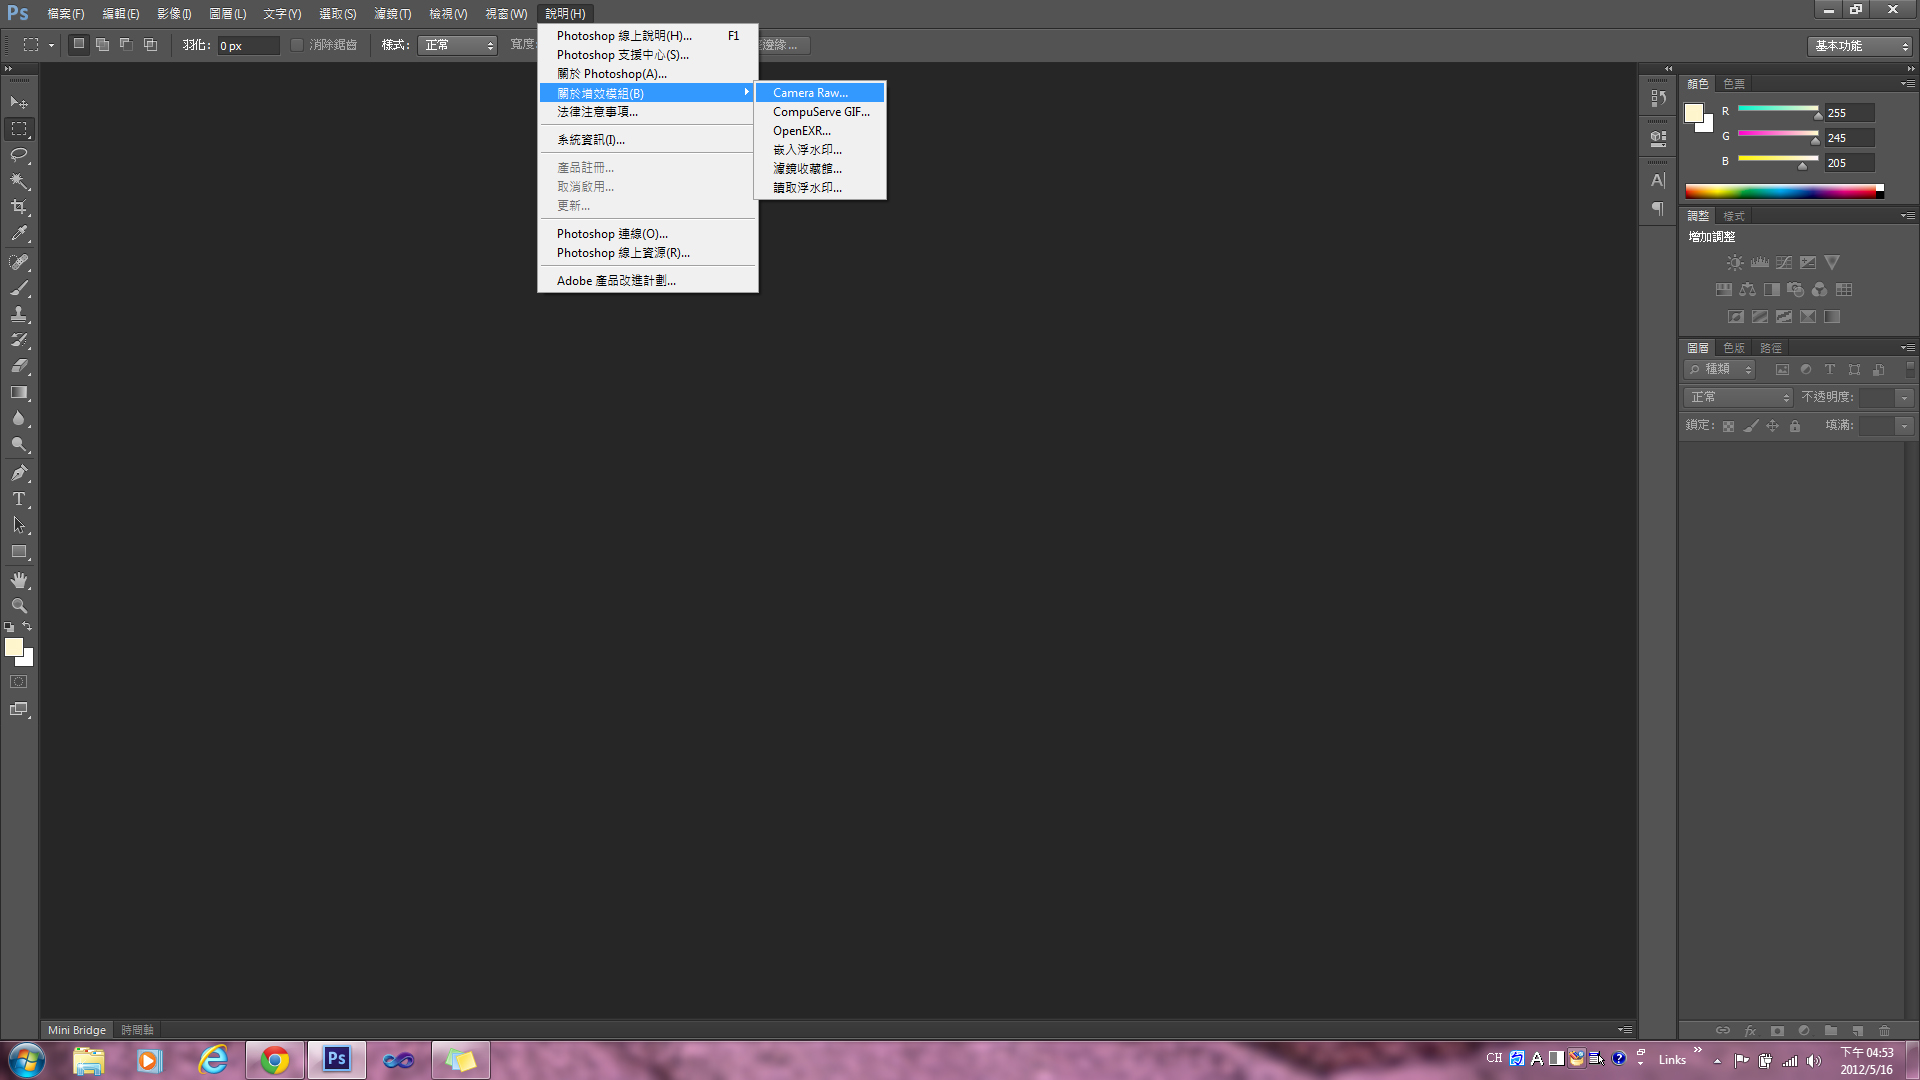1920x1080 pixels.
Task: Click Photoshop Online Resources entry
Action: 647,253
